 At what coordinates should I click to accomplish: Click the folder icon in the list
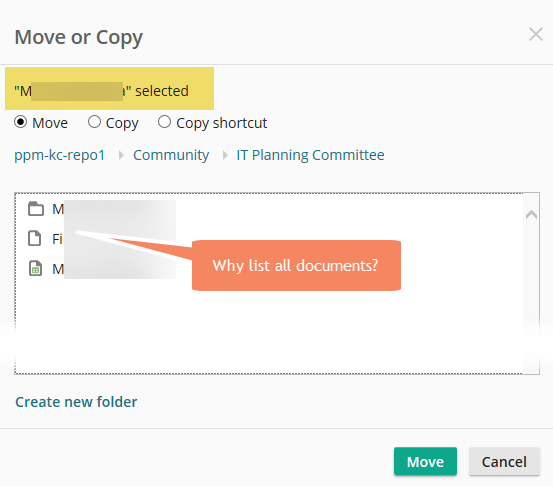(36, 208)
